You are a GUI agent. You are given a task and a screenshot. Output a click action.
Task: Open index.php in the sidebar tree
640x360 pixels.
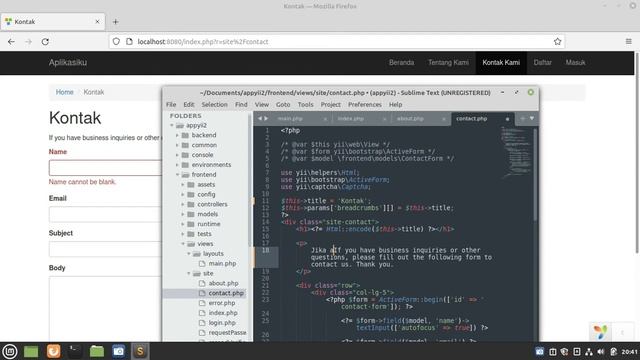tap(222, 313)
